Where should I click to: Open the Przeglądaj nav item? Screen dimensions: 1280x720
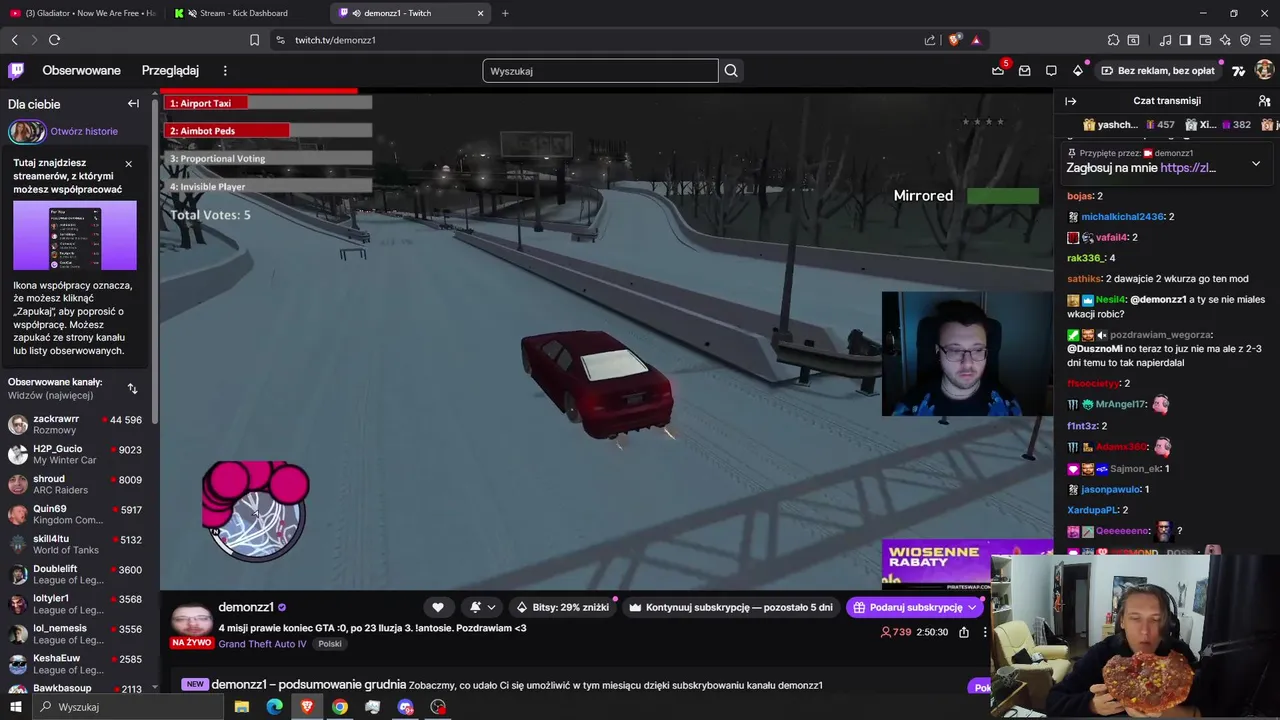tap(170, 70)
